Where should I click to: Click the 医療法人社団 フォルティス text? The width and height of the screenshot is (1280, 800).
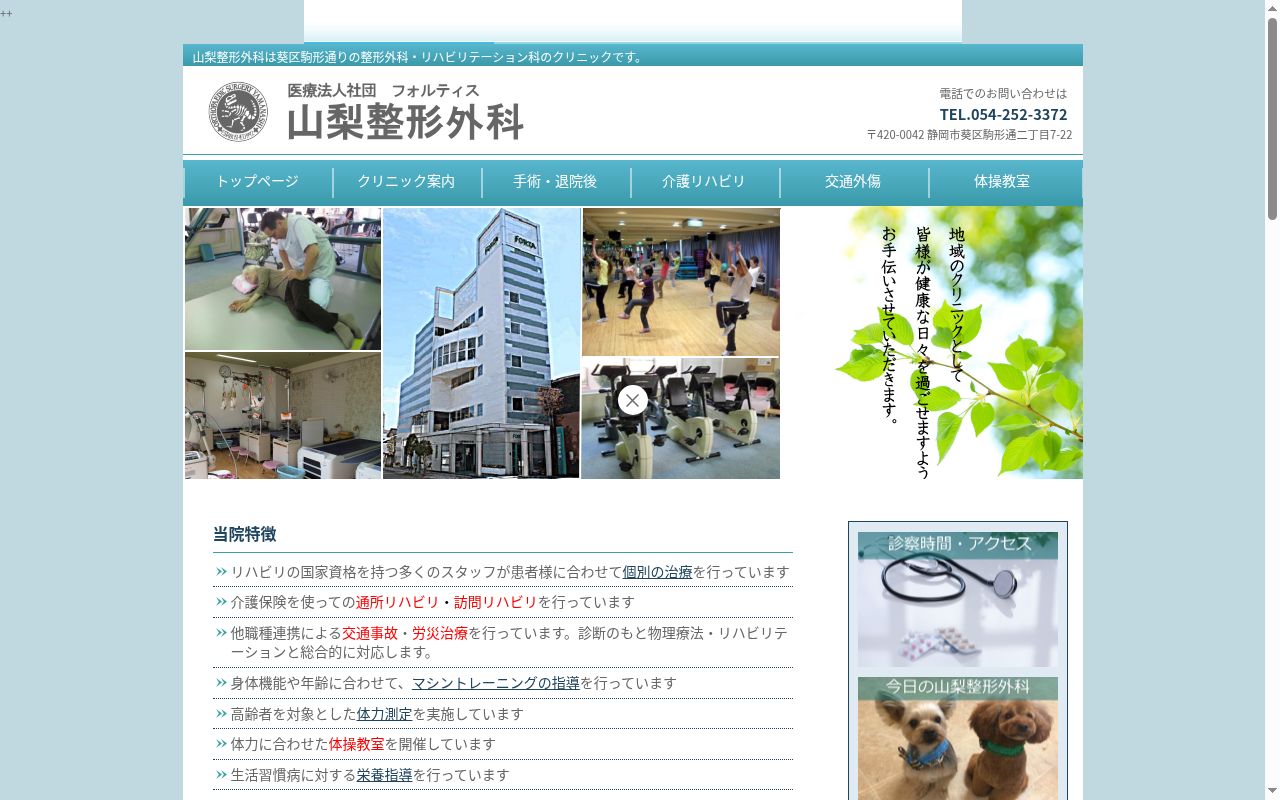(383, 90)
